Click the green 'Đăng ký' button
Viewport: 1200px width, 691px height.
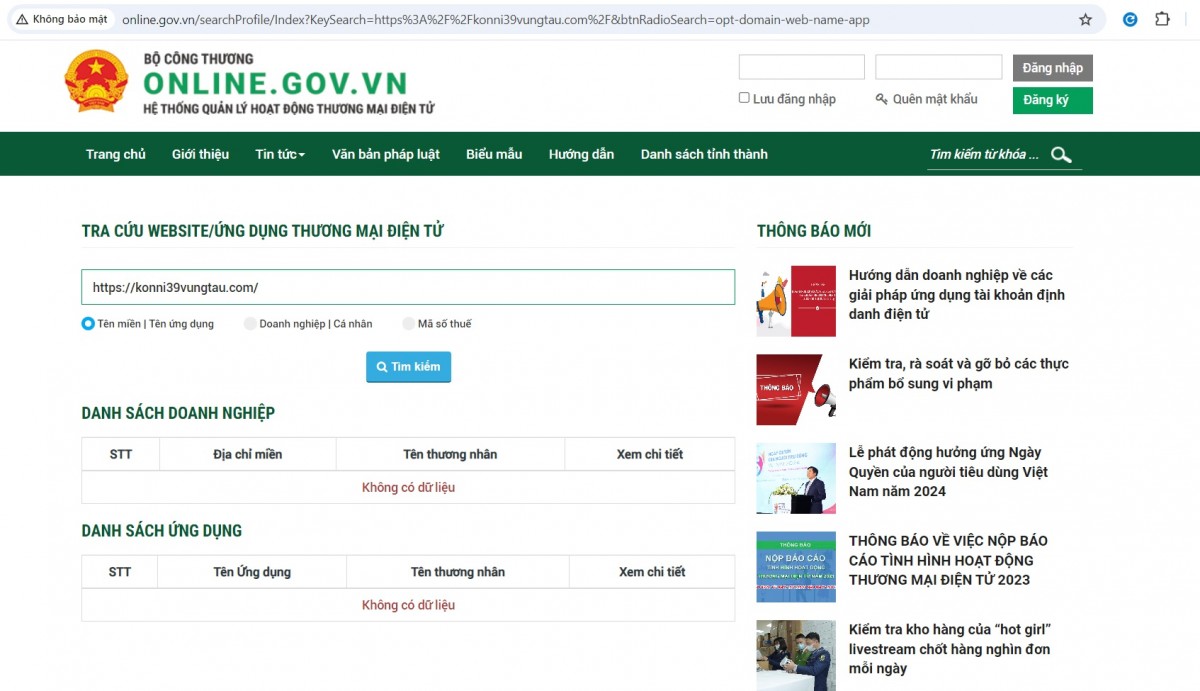(1052, 100)
